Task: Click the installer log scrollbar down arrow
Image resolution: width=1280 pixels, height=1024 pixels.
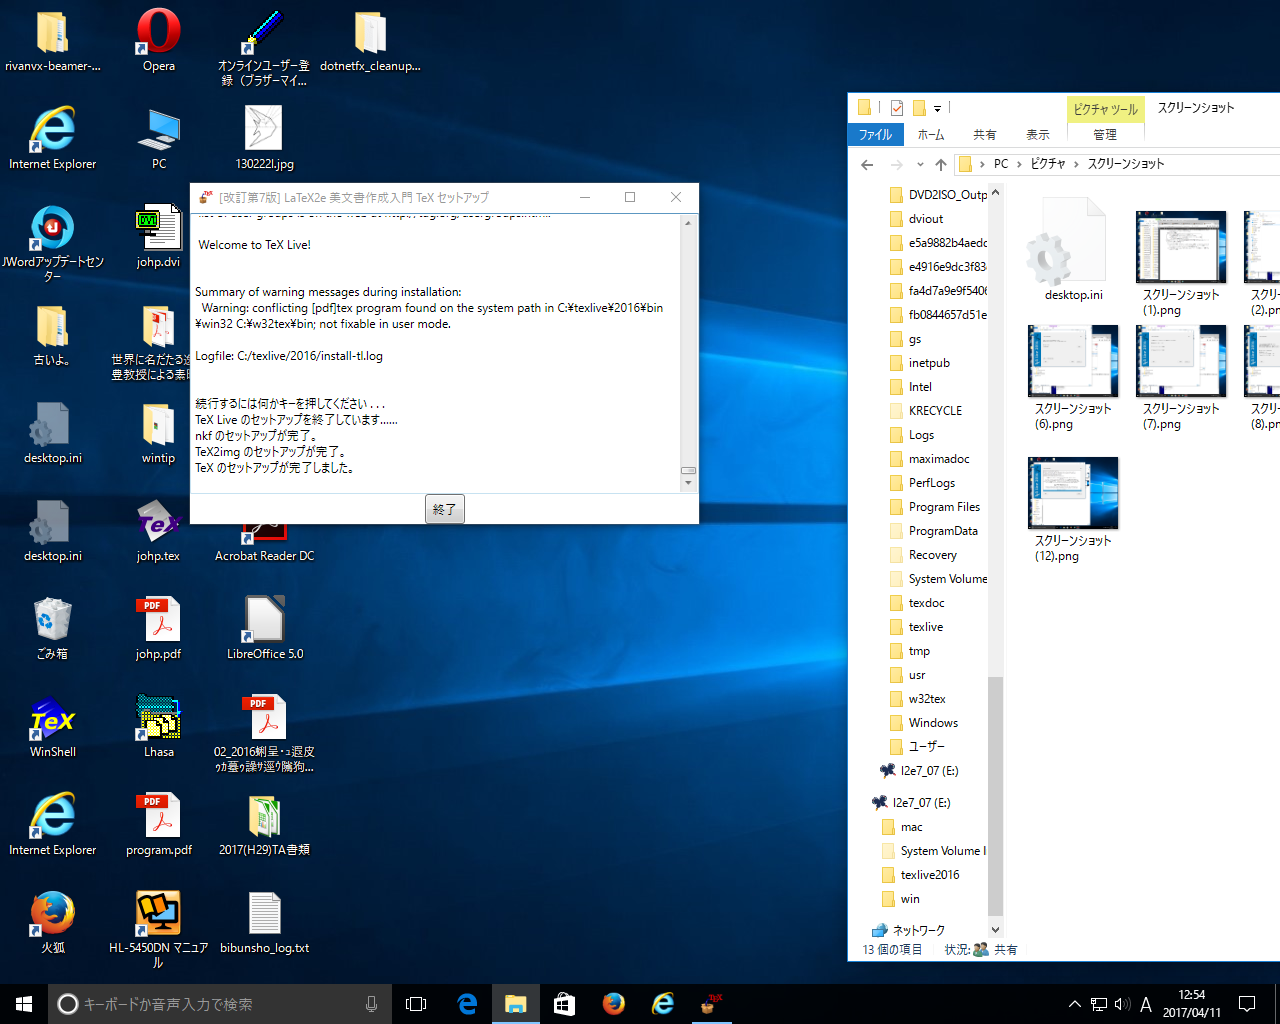Action: (x=688, y=484)
